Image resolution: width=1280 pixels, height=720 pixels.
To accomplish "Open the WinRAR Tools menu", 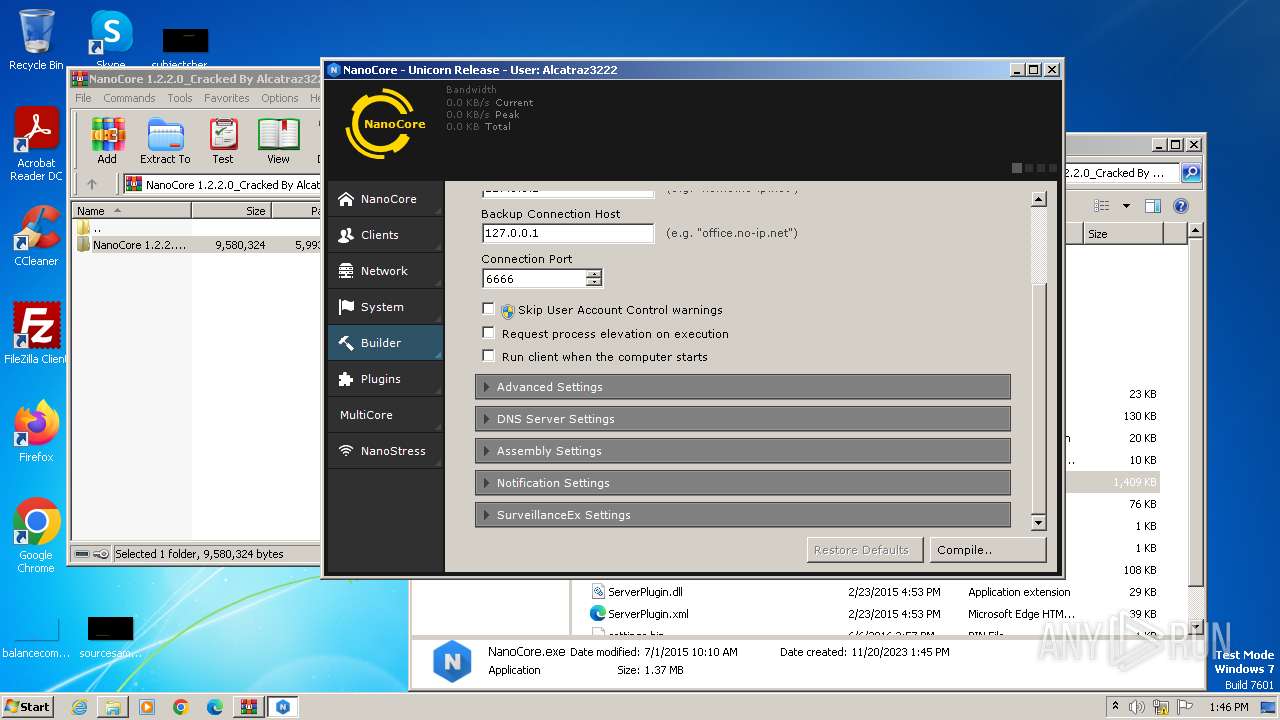I will 180,98.
